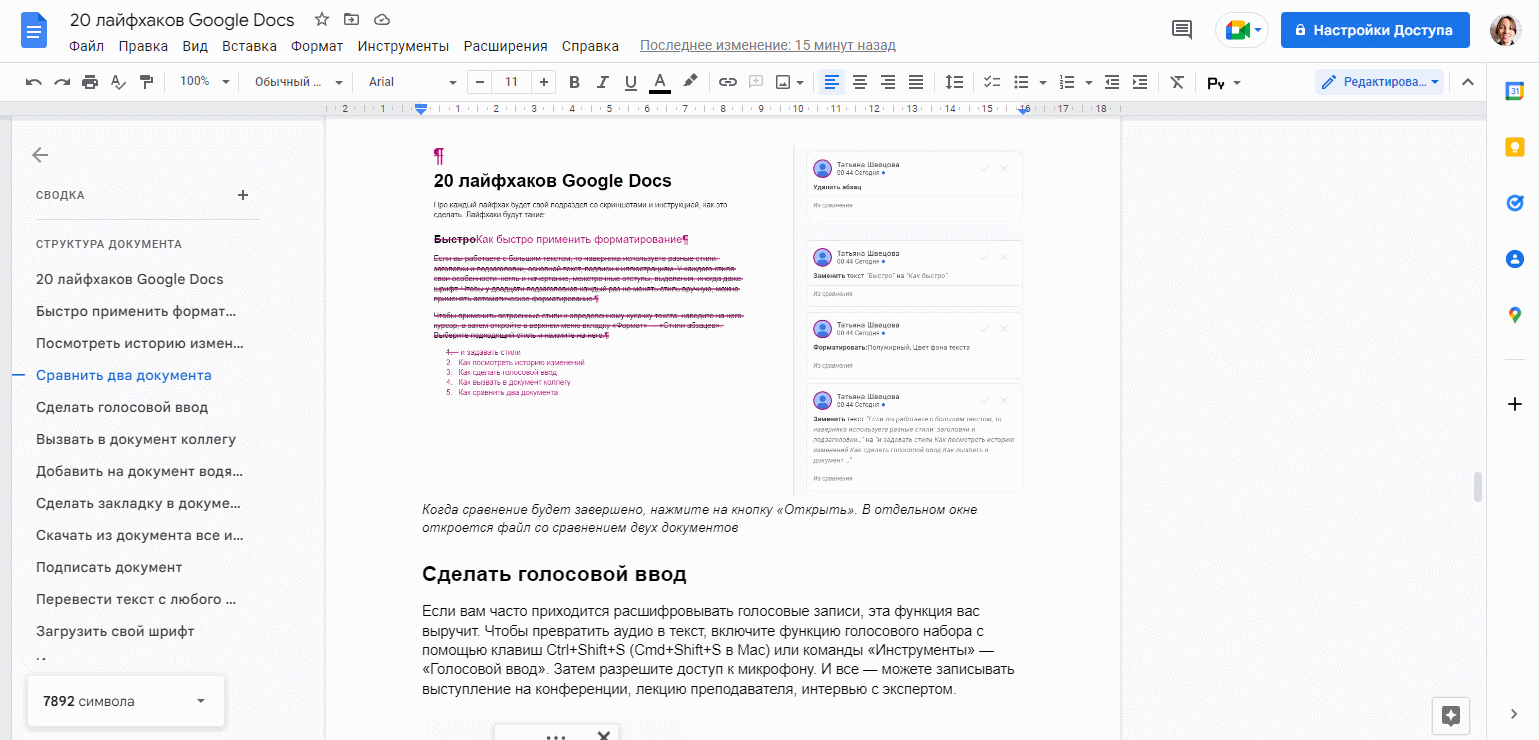Open editing mode Редактирование dropdown
This screenshot has width=1539, height=740.
1379,82
